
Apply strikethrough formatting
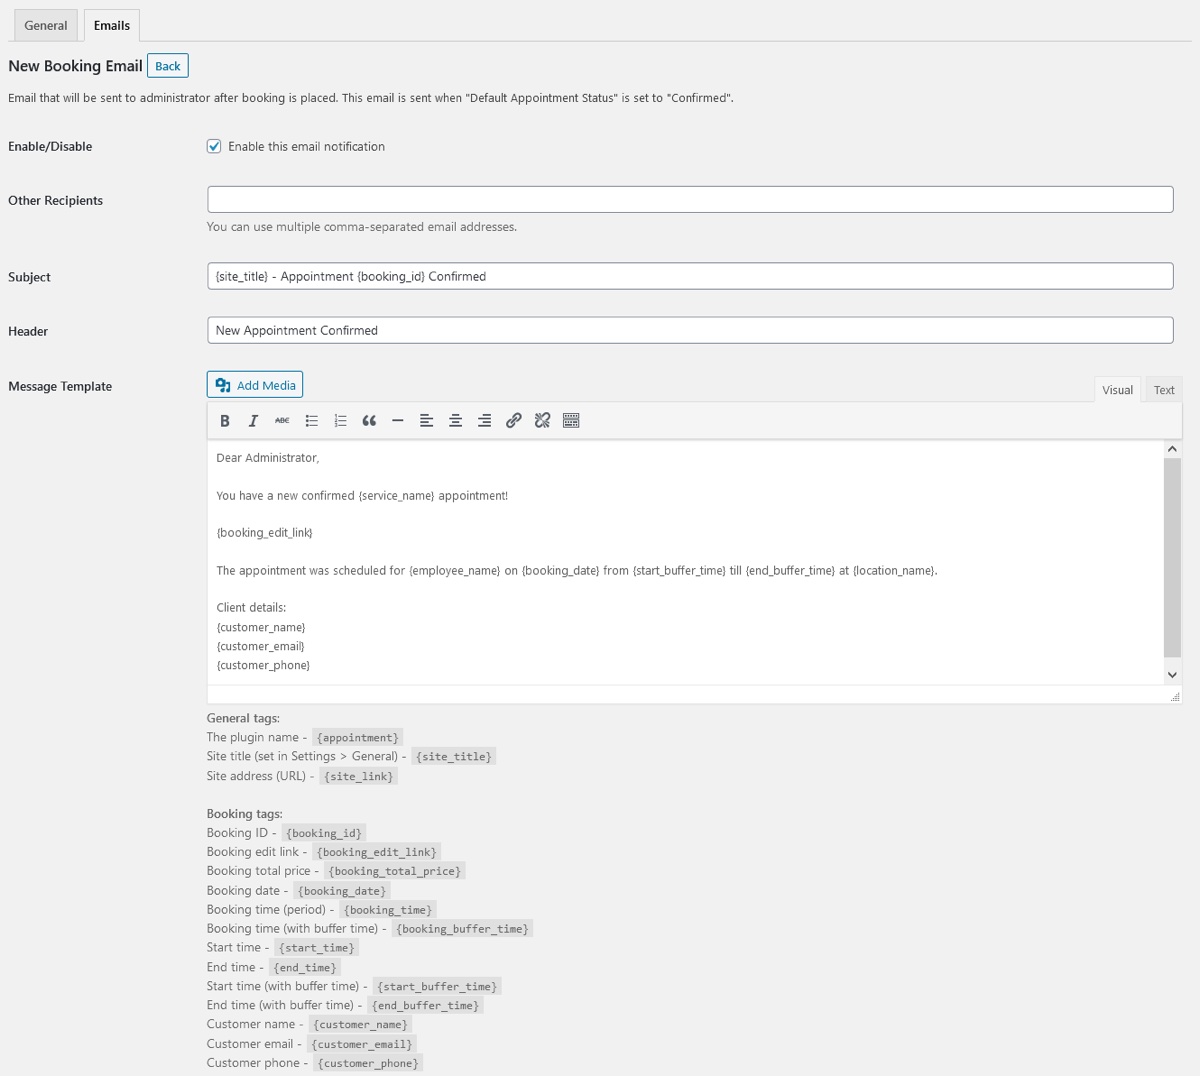(282, 421)
